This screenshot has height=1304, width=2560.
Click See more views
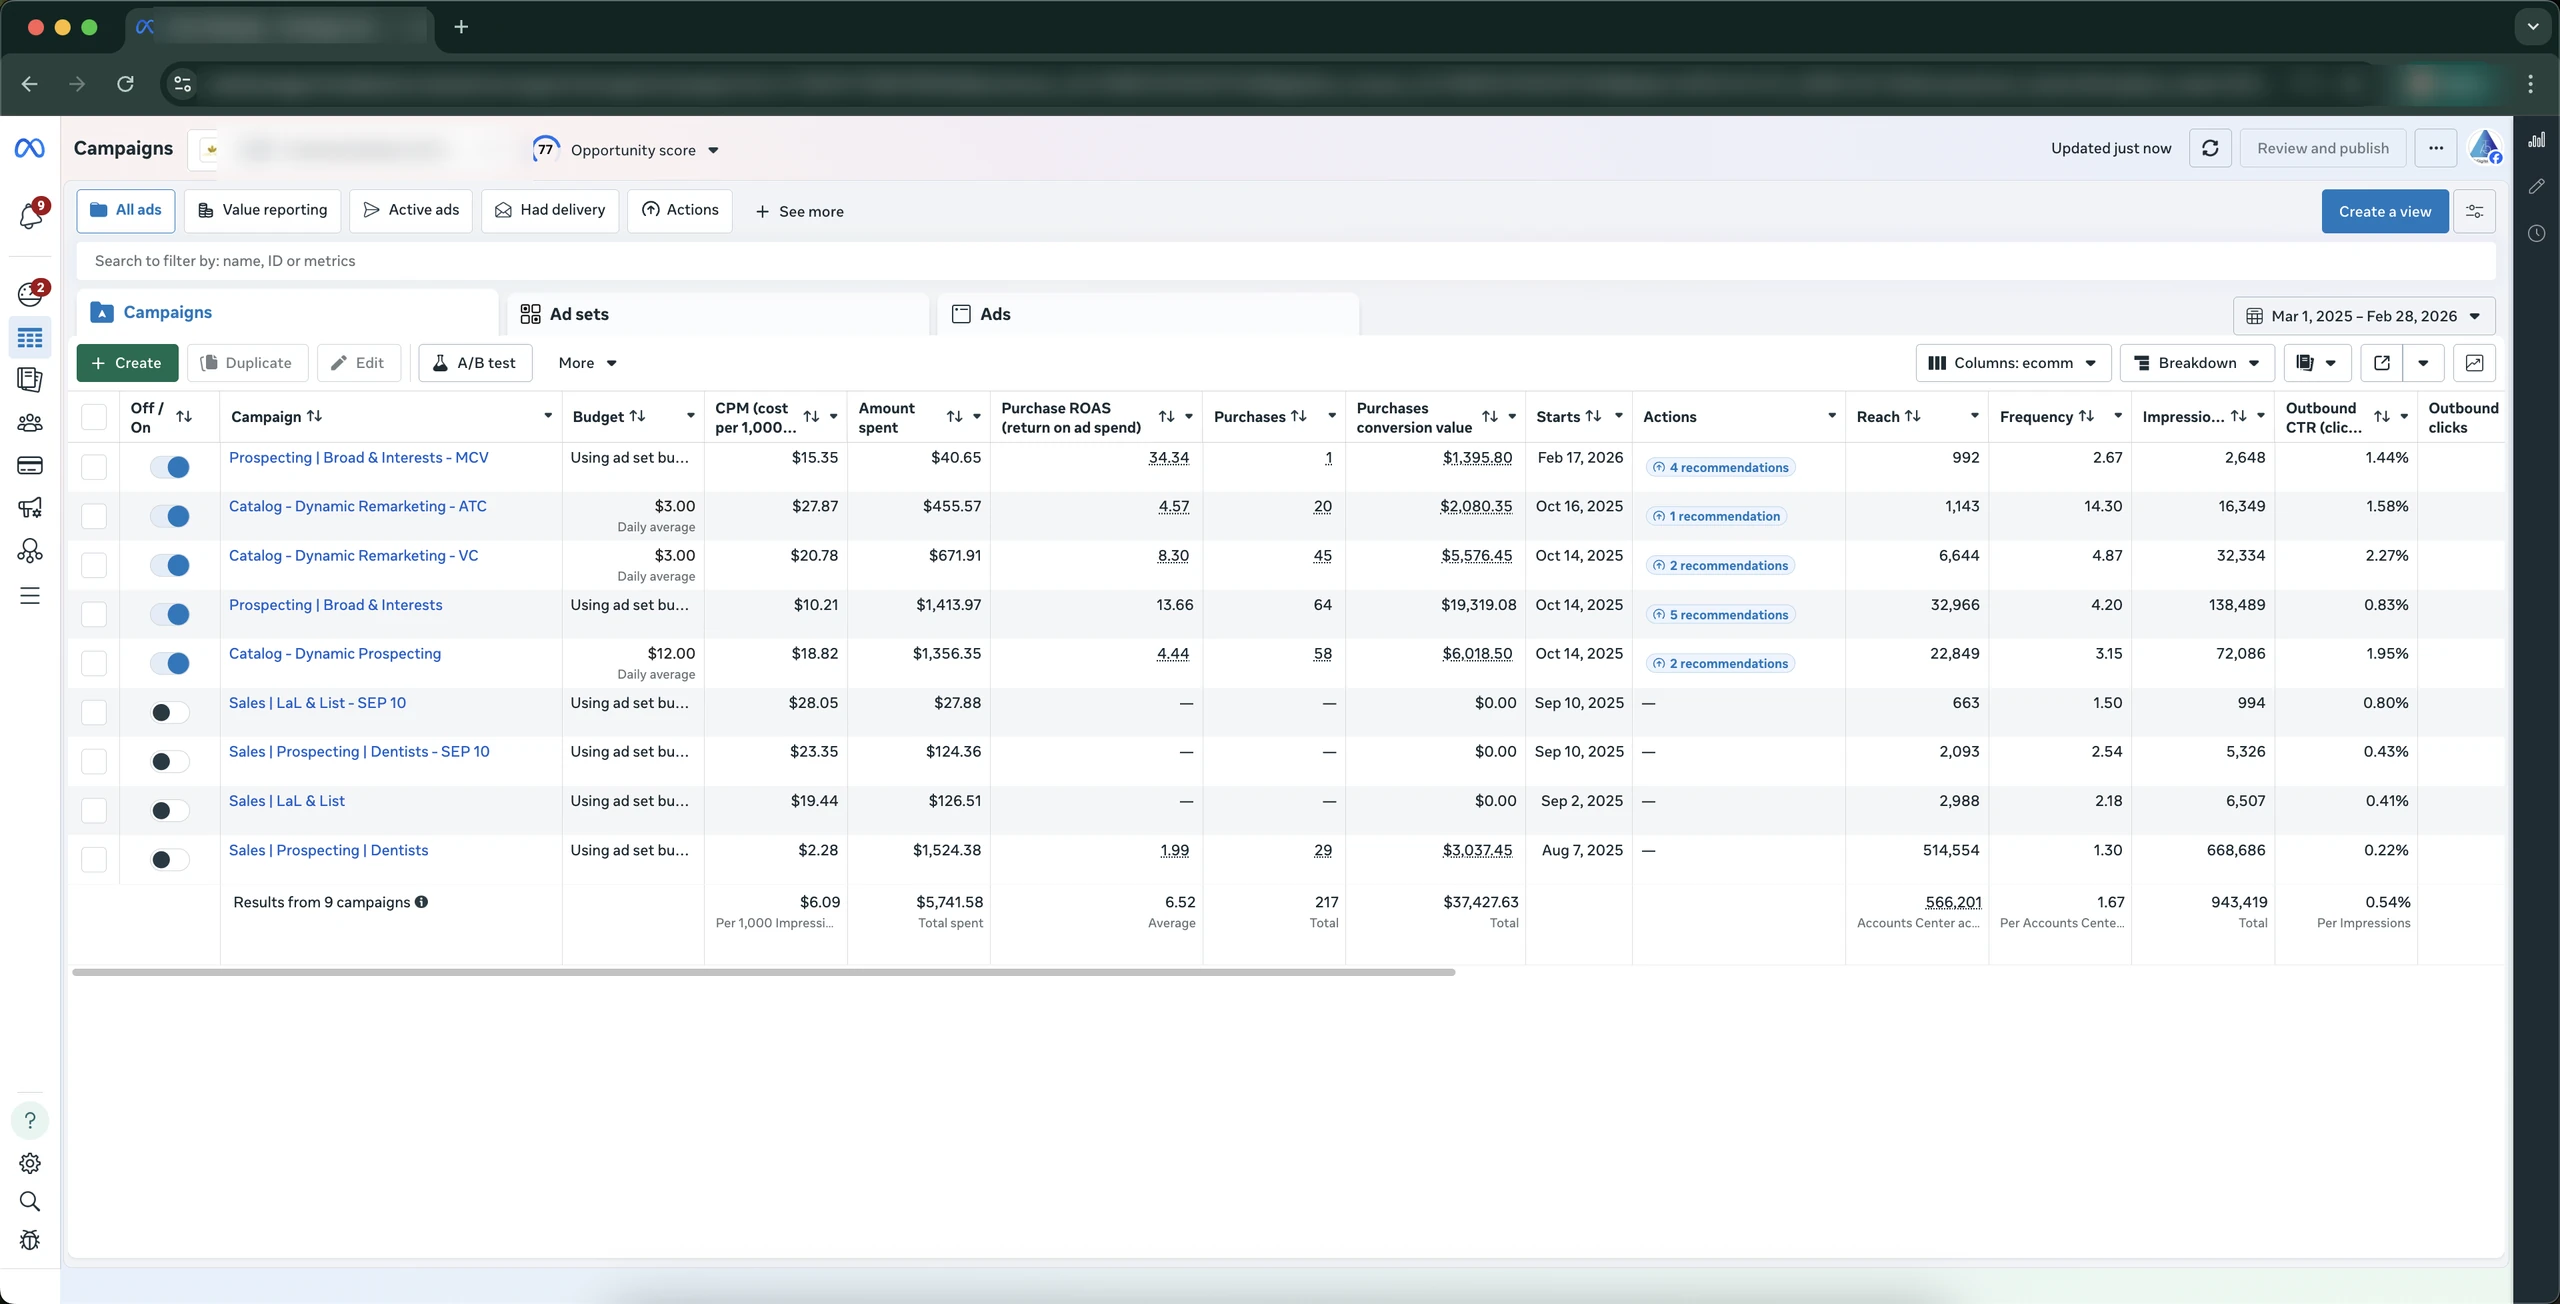(799, 211)
